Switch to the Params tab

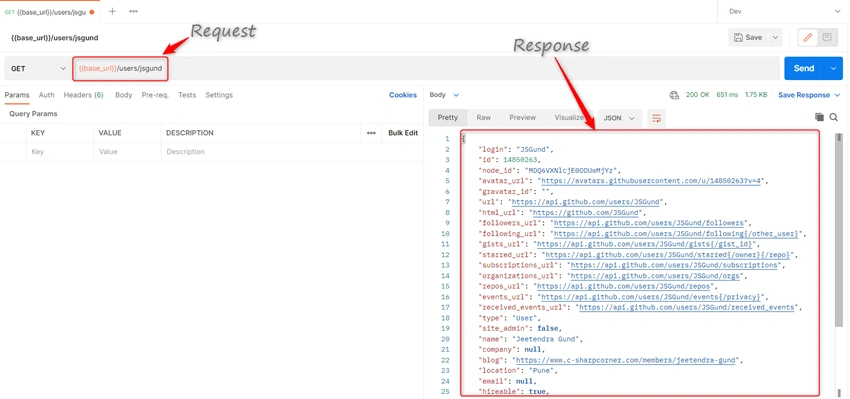point(17,95)
